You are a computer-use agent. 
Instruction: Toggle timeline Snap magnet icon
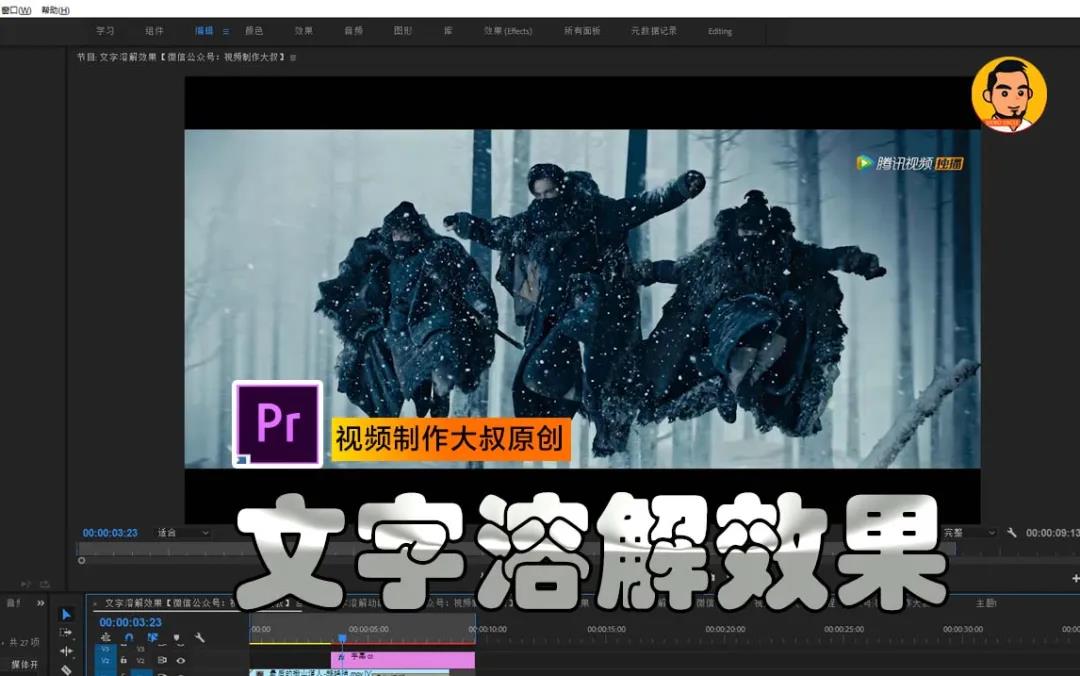coord(129,638)
